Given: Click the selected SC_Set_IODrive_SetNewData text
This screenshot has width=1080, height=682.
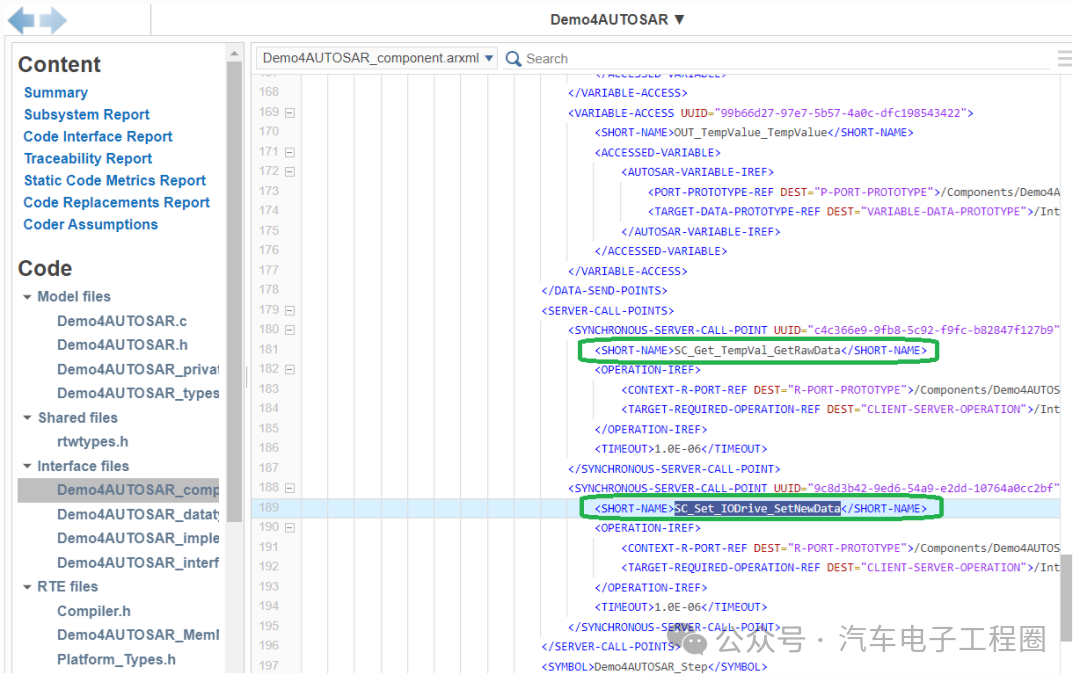Looking at the screenshot, I should (x=757, y=509).
